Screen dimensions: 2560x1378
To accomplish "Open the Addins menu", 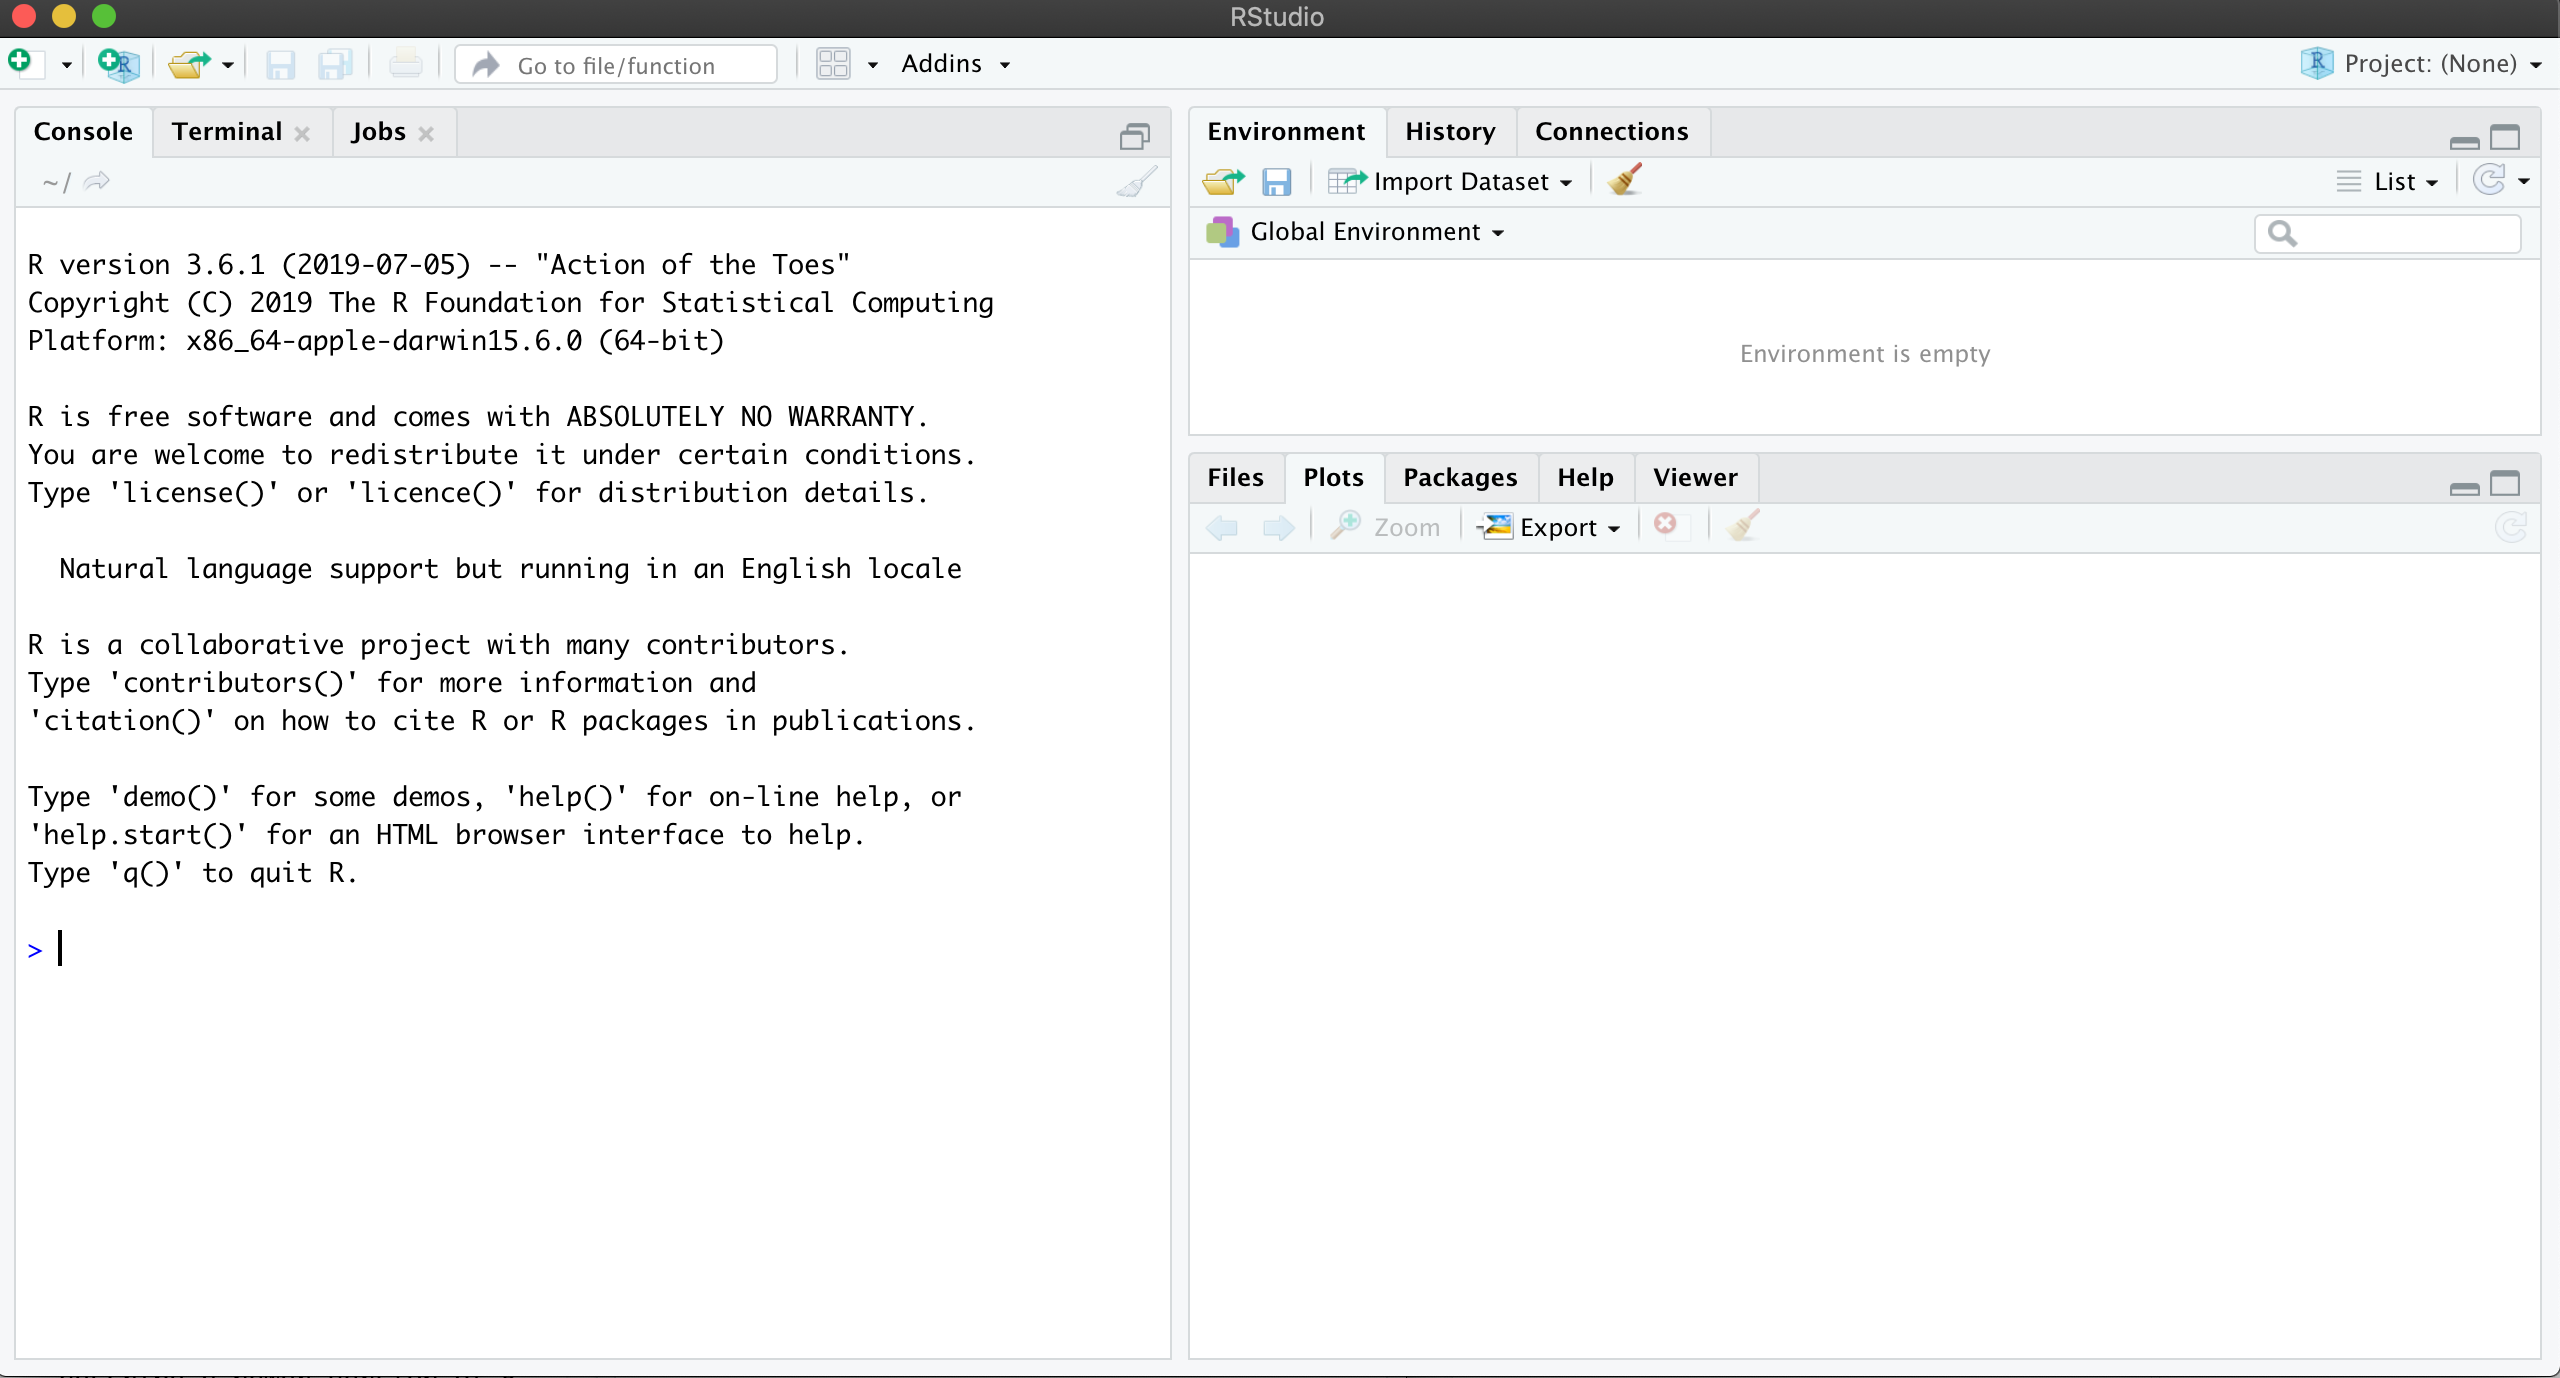I will pos(955,64).
